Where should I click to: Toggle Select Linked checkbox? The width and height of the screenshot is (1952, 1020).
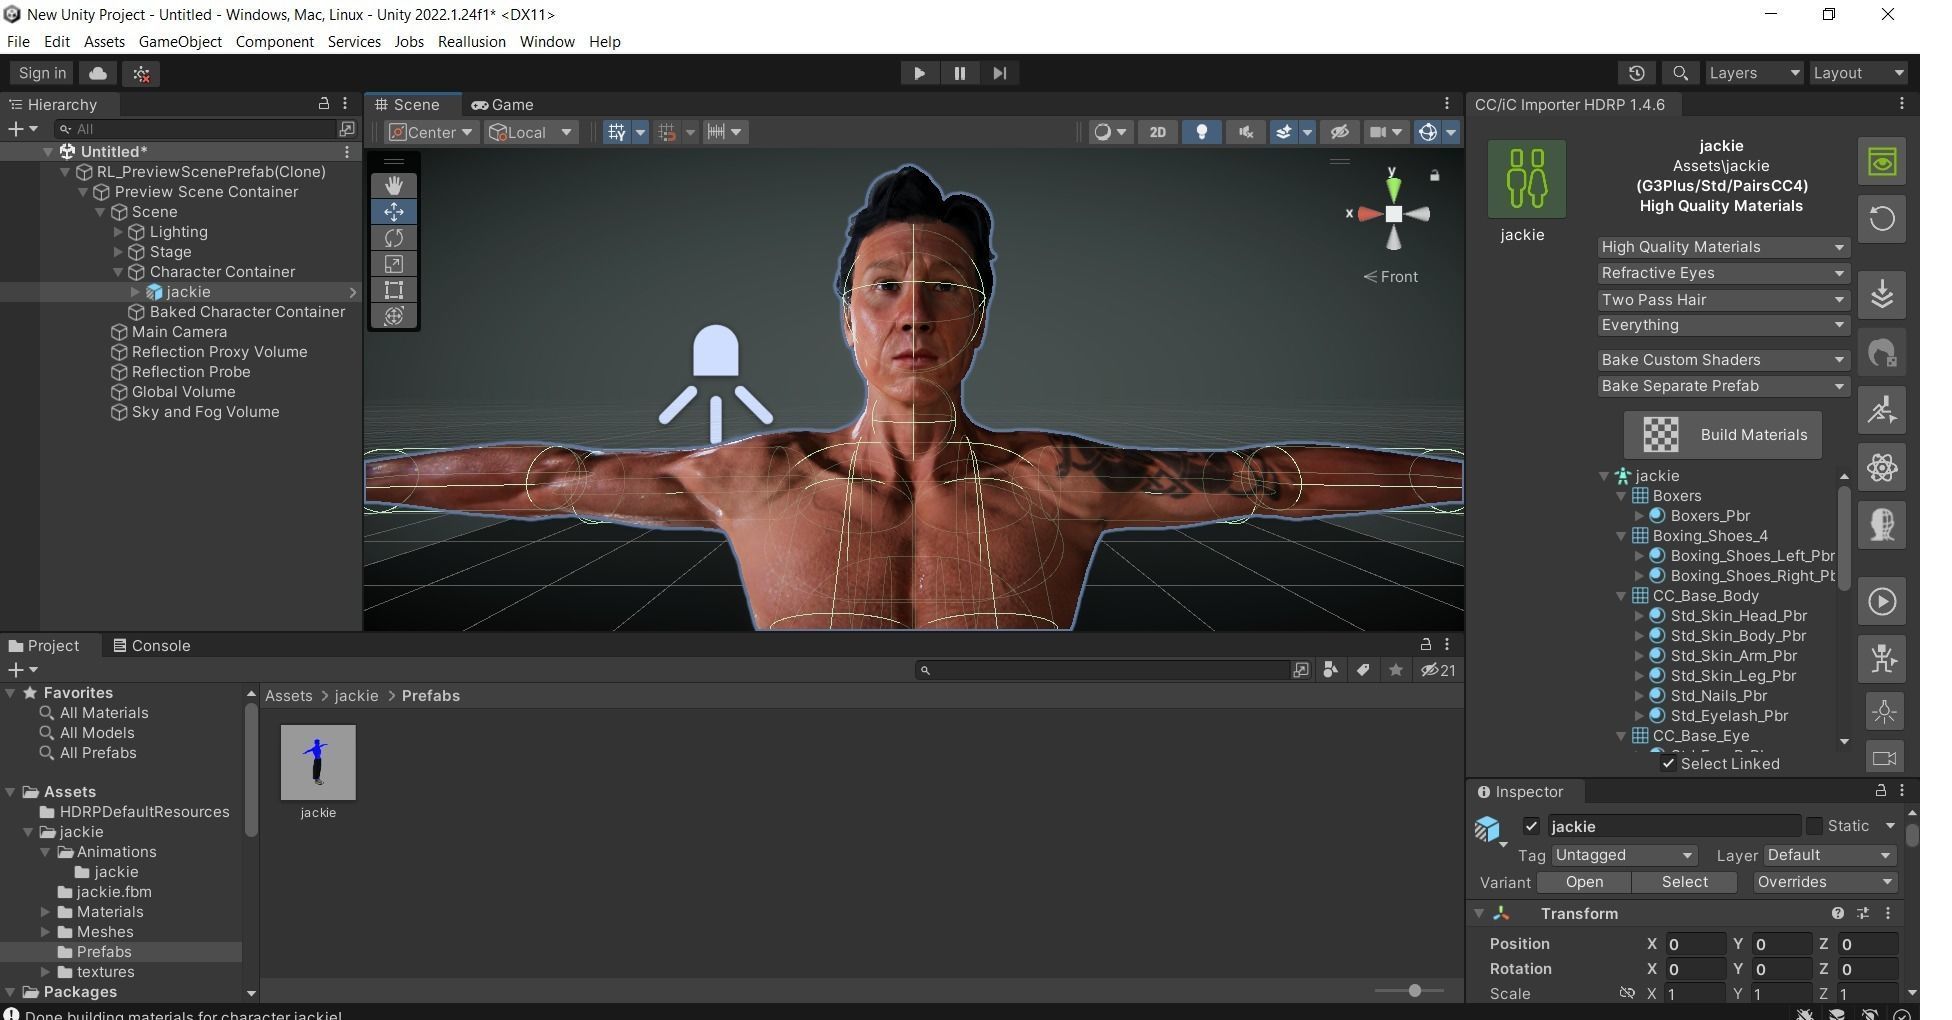click(x=1668, y=764)
